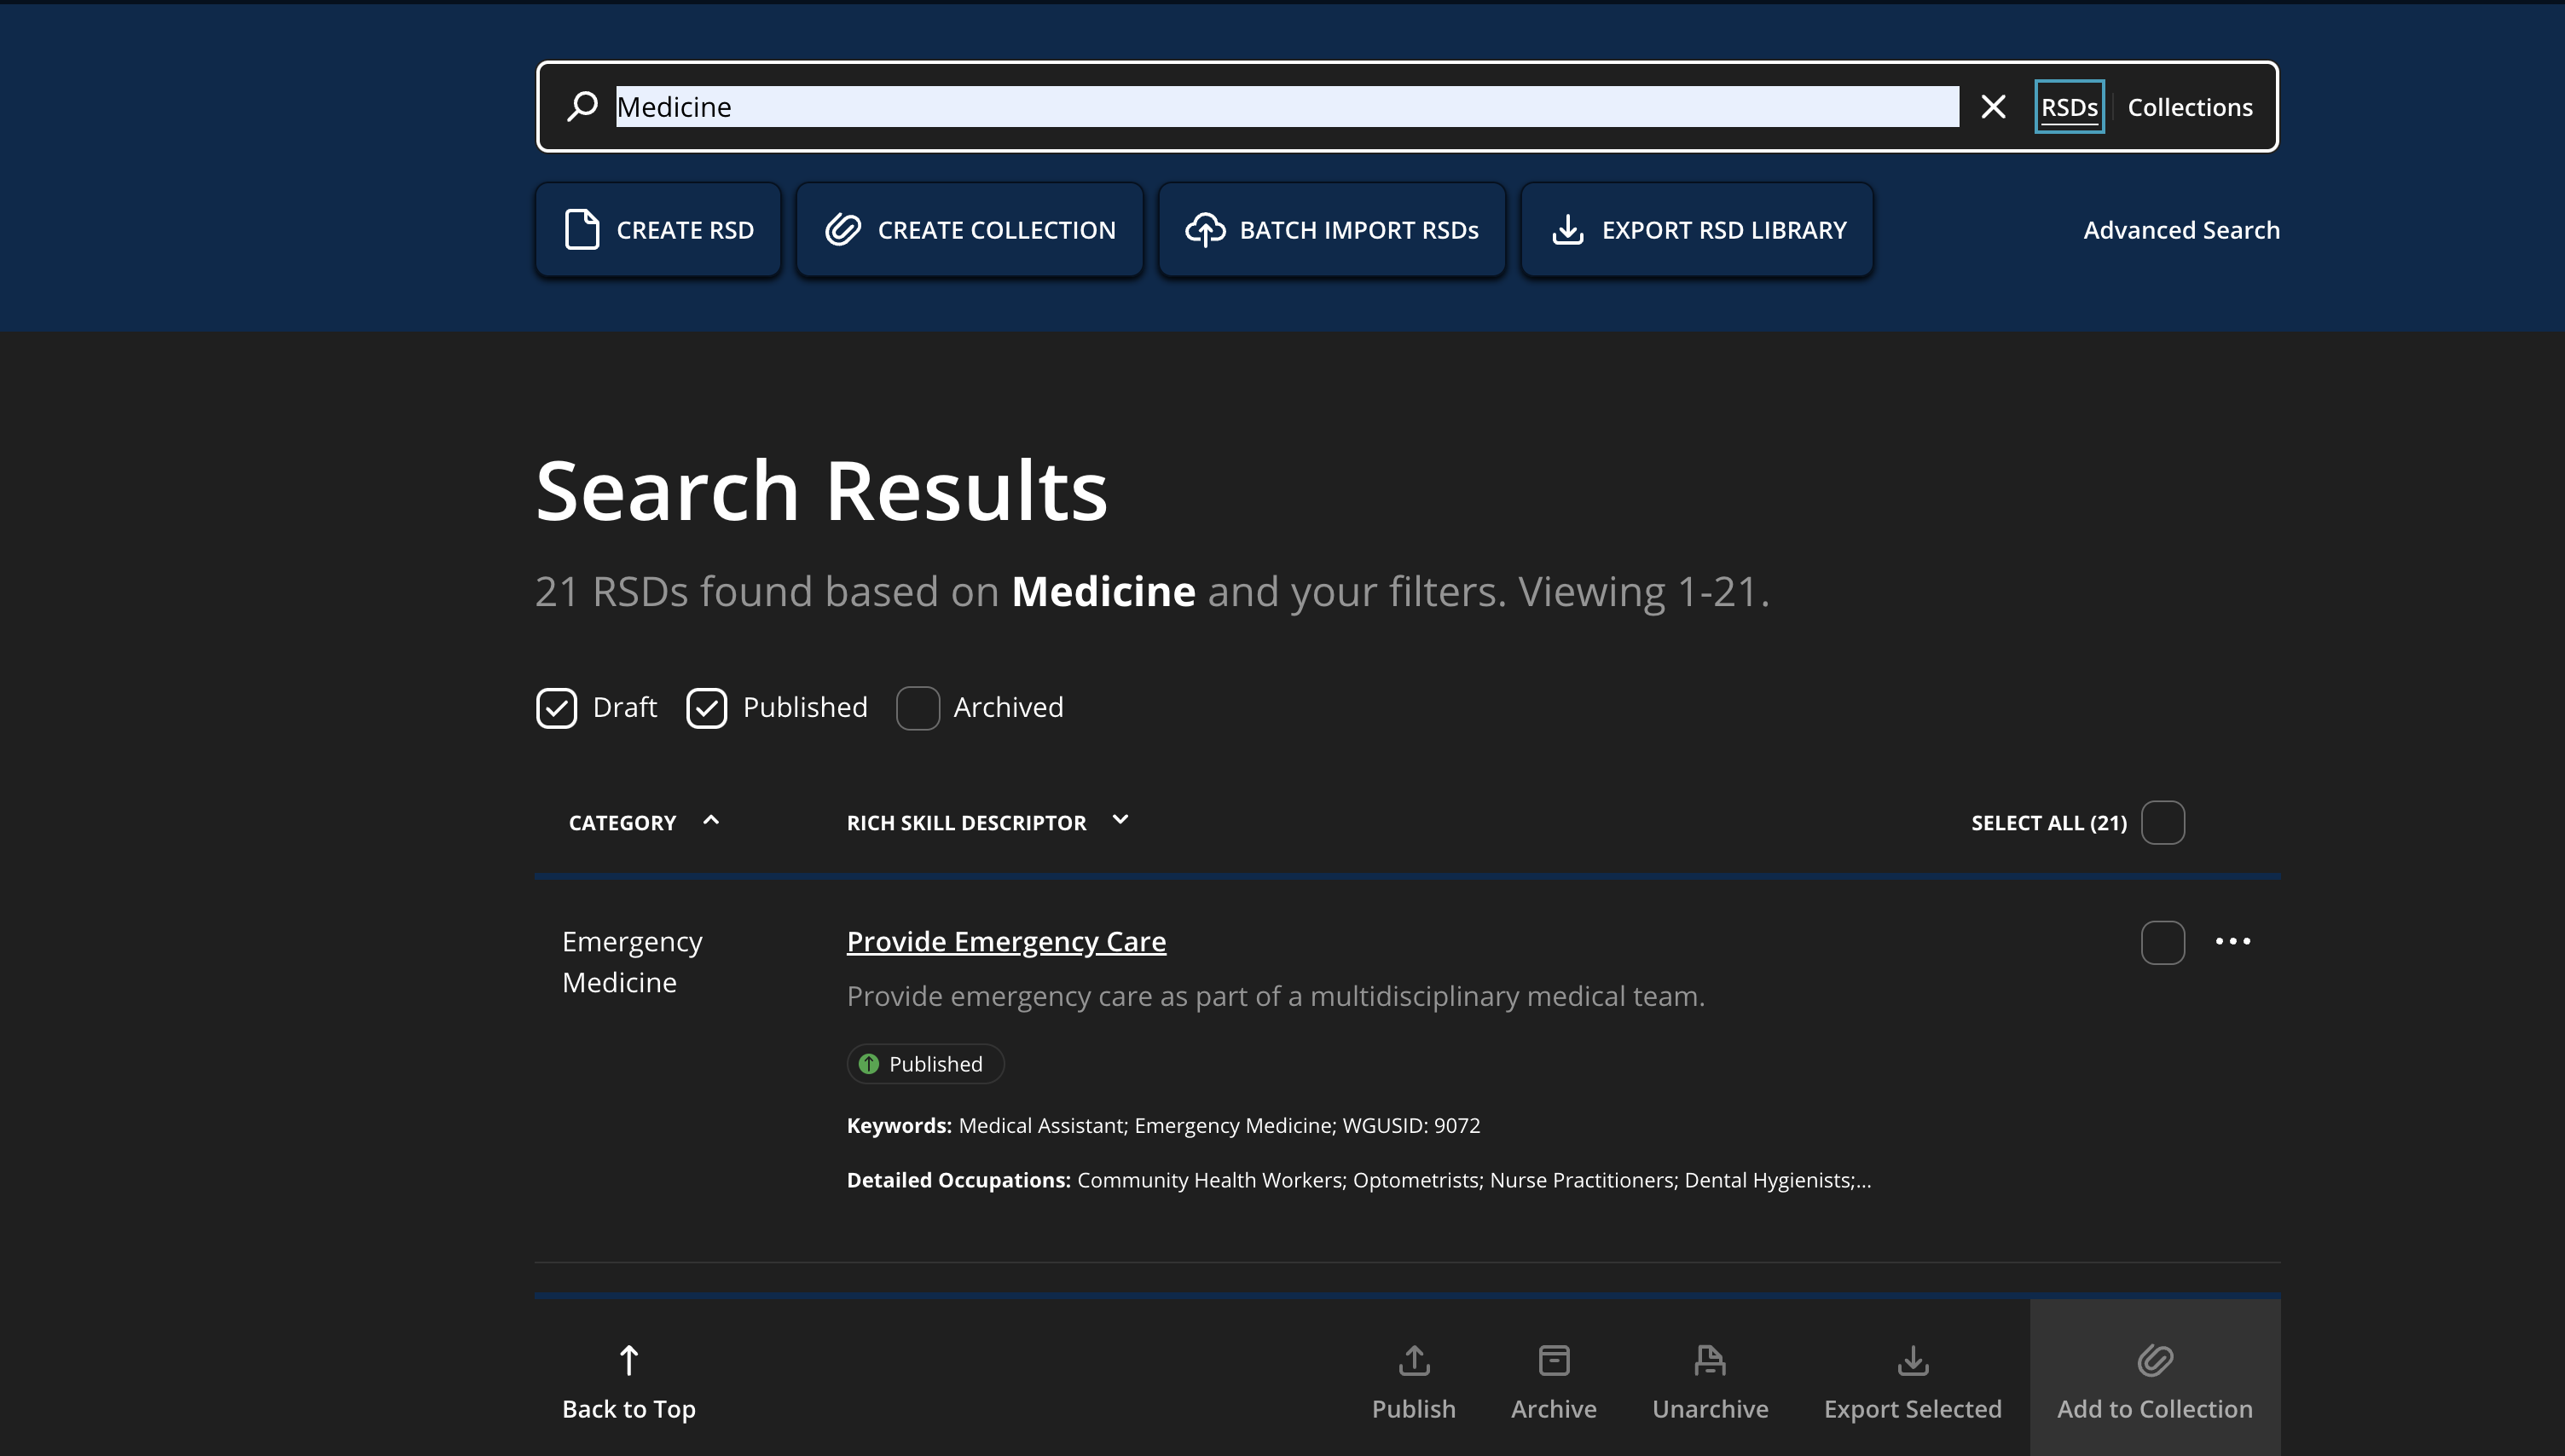Sort by the Category column chevron
2565x1456 pixels.
(711, 820)
